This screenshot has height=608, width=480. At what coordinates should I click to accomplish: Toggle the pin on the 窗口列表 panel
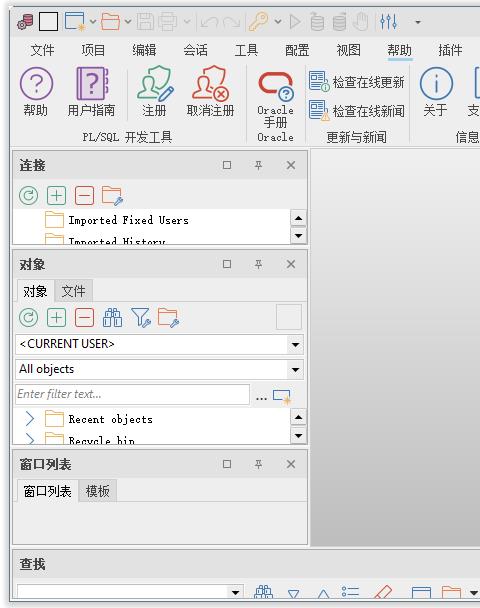point(258,464)
